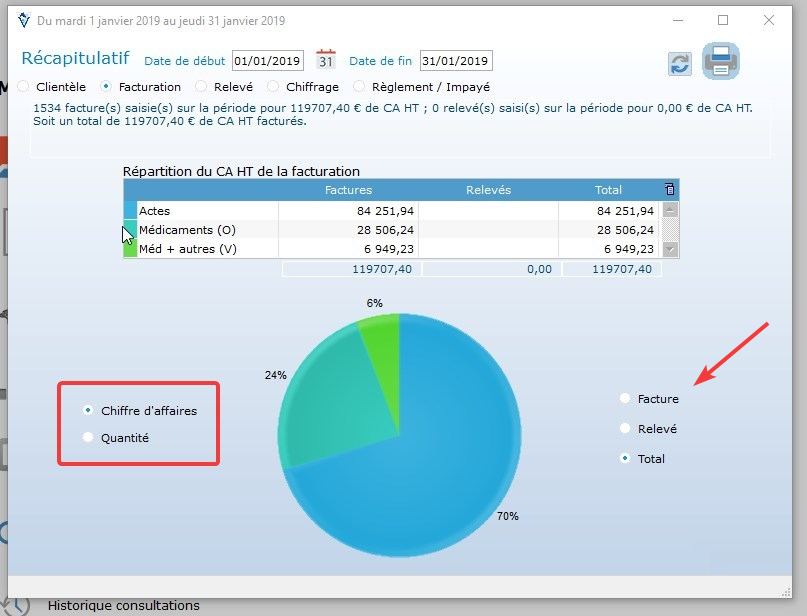807x616 pixels.
Task: Click the relevés total 0,00 cell
Action: point(491,269)
